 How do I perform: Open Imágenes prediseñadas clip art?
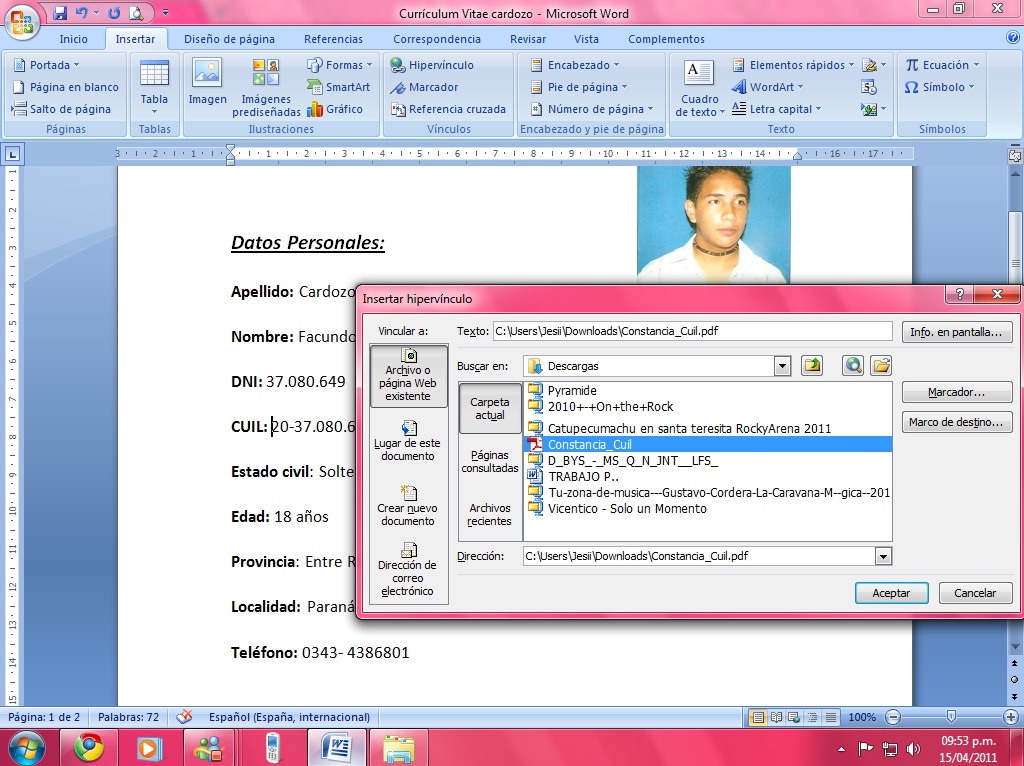coord(266,88)
